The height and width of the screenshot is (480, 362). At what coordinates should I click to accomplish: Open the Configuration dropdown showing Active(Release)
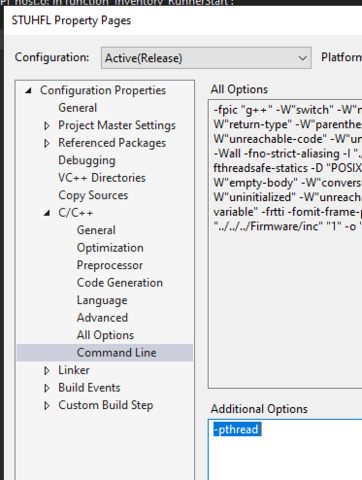click(206, 58)
